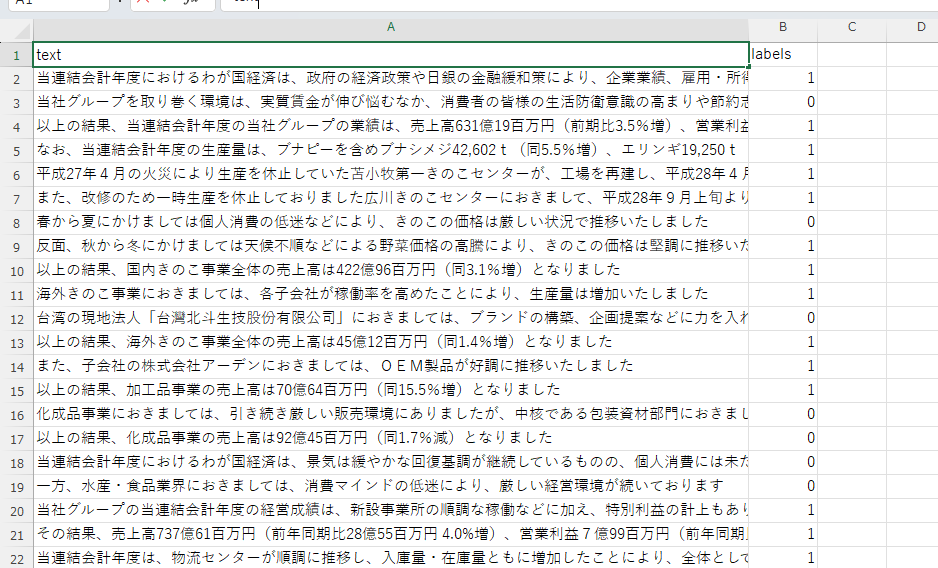Click cell A1 containing 'text'
The width and height of the screenshot is (938, 568).
(390, 55)
